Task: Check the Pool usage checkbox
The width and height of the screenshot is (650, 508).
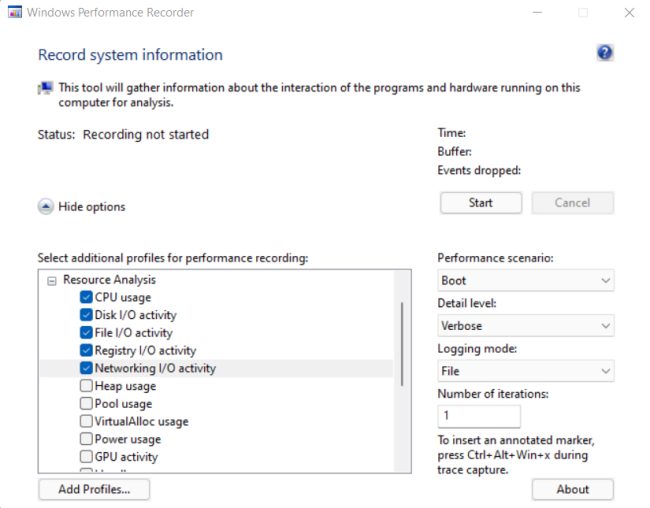Action: 86,404
